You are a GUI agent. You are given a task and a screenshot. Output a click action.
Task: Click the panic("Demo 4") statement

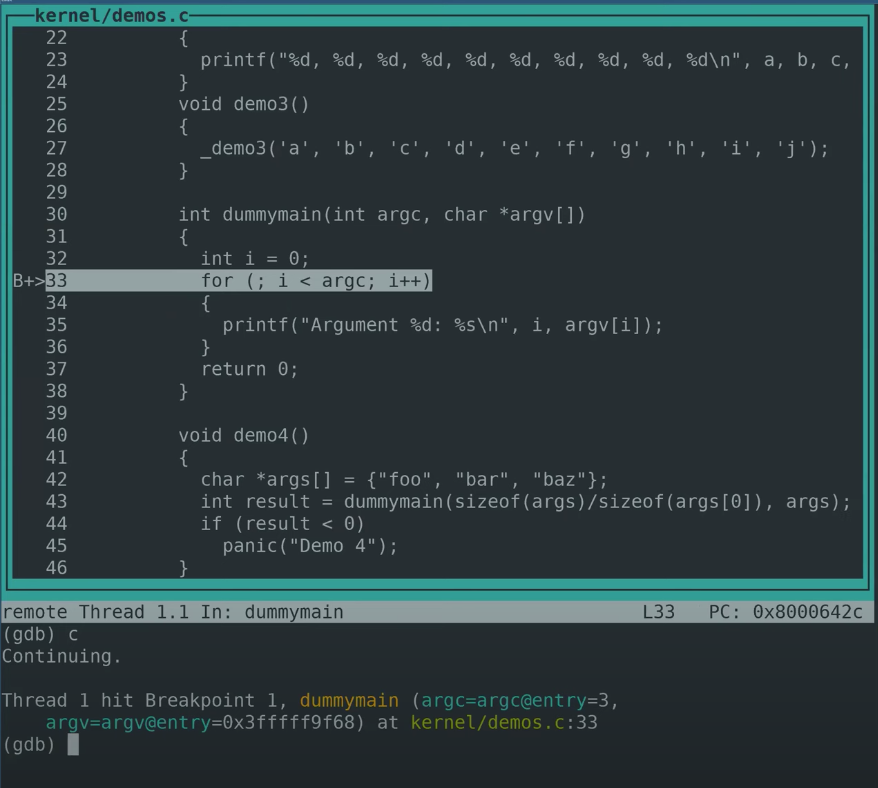[x=310, y=545]
